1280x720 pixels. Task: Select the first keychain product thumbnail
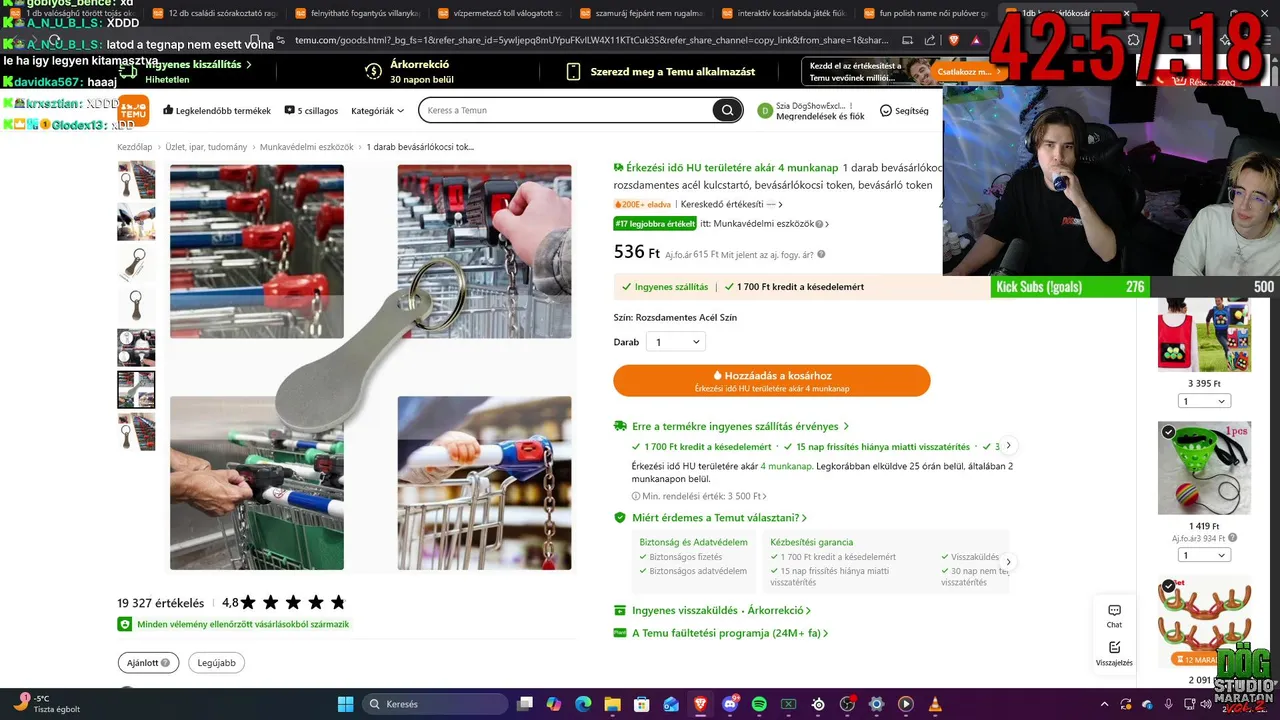pos(136,180)
